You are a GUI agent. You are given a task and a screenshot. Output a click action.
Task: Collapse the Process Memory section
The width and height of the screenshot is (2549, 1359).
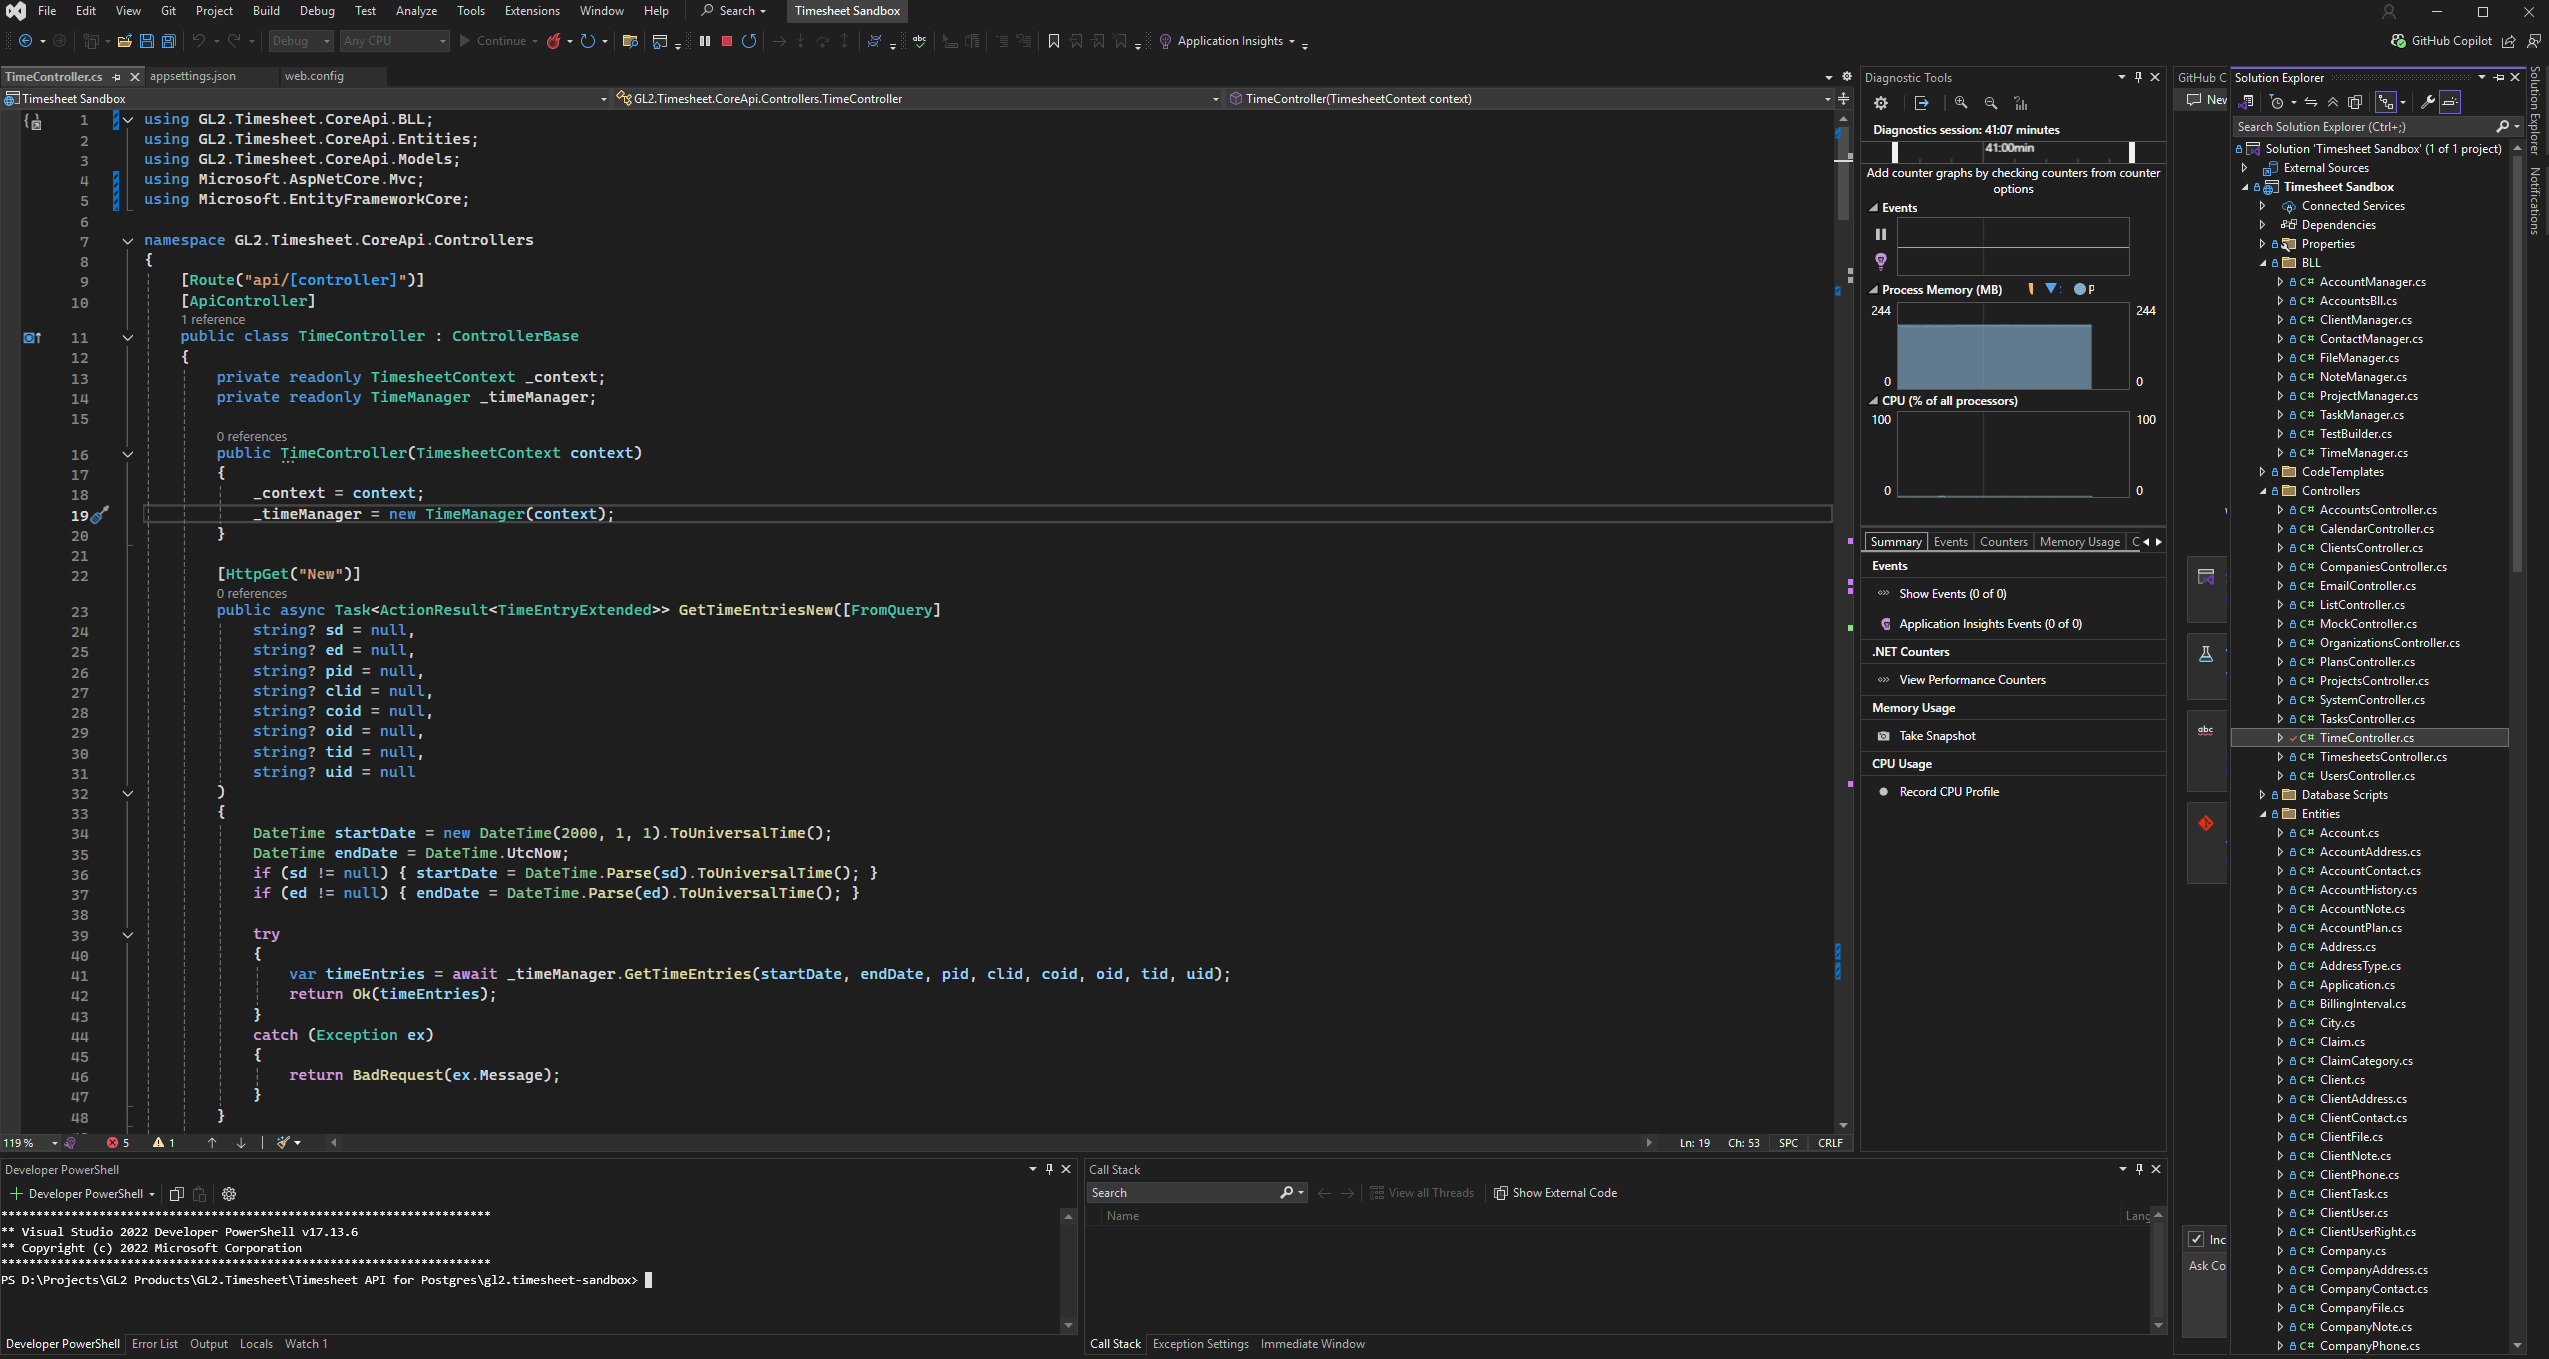(1874, 290)
